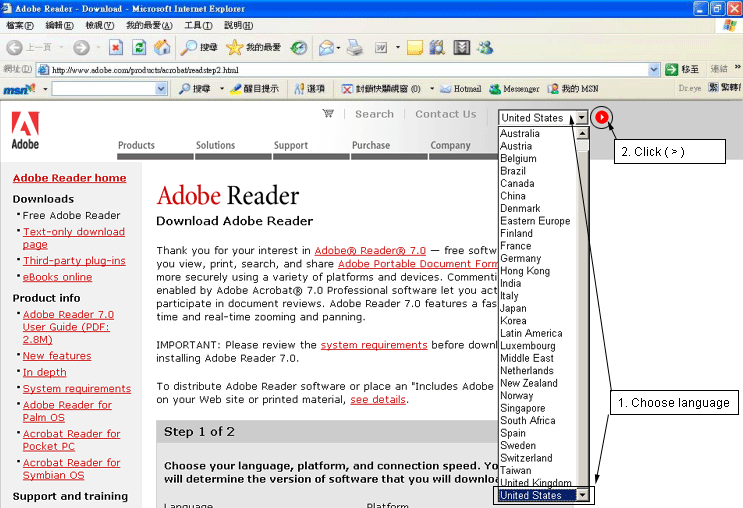Screen dimensions: 743x508
Task: Open the 說明(H) Help menu
Action: (238, 25)
